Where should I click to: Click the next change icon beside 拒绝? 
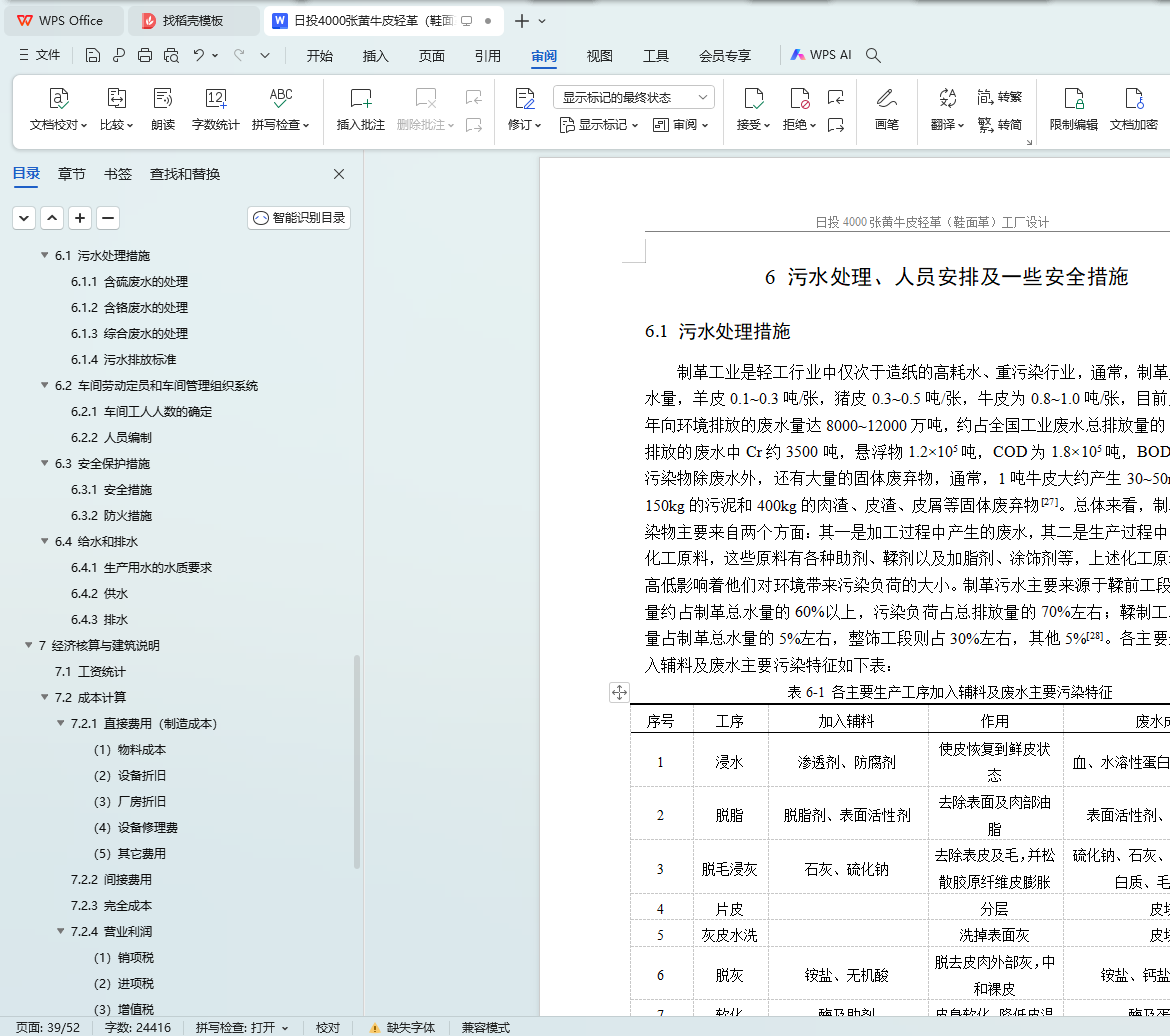point(836,125)
